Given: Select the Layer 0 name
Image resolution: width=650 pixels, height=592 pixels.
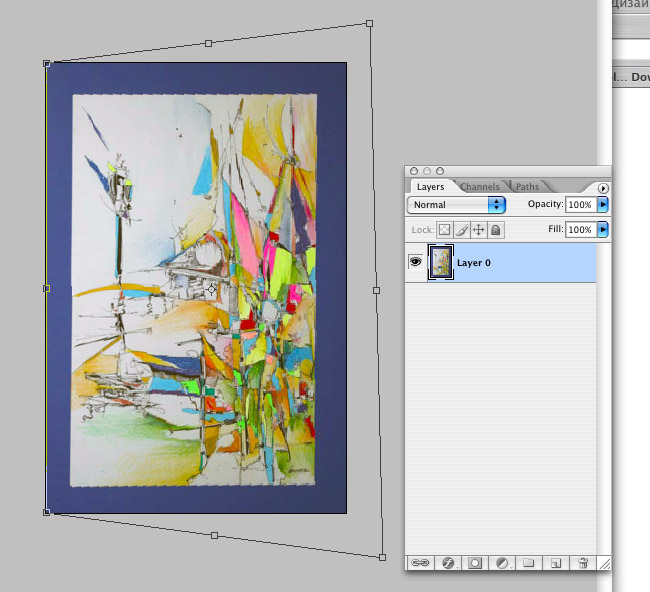Looking at the screenshot, I should click(474, 263).
